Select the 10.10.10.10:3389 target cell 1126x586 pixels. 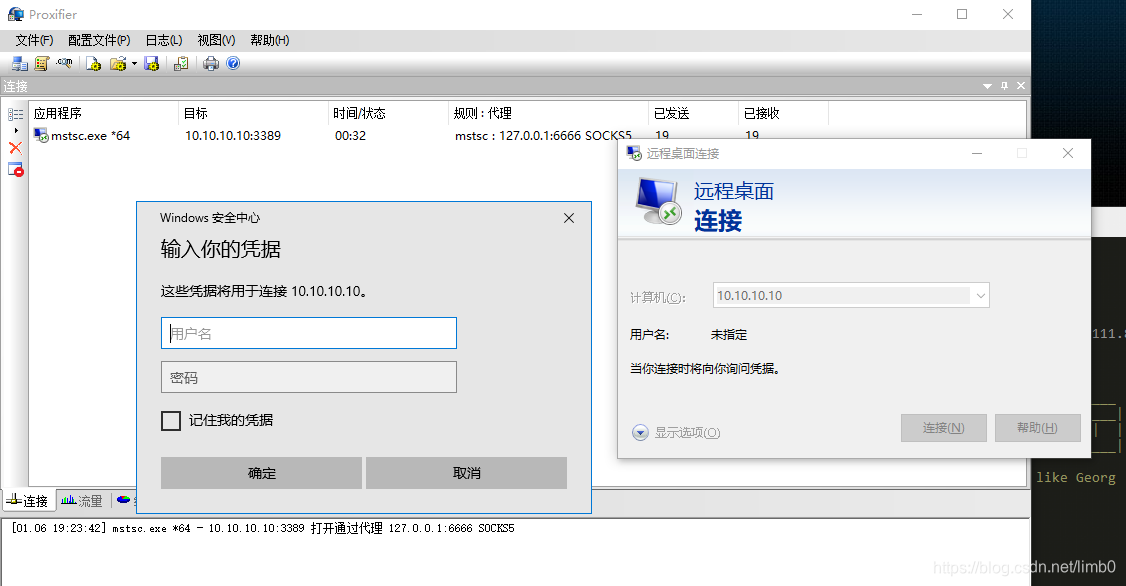tap(233, 136)
